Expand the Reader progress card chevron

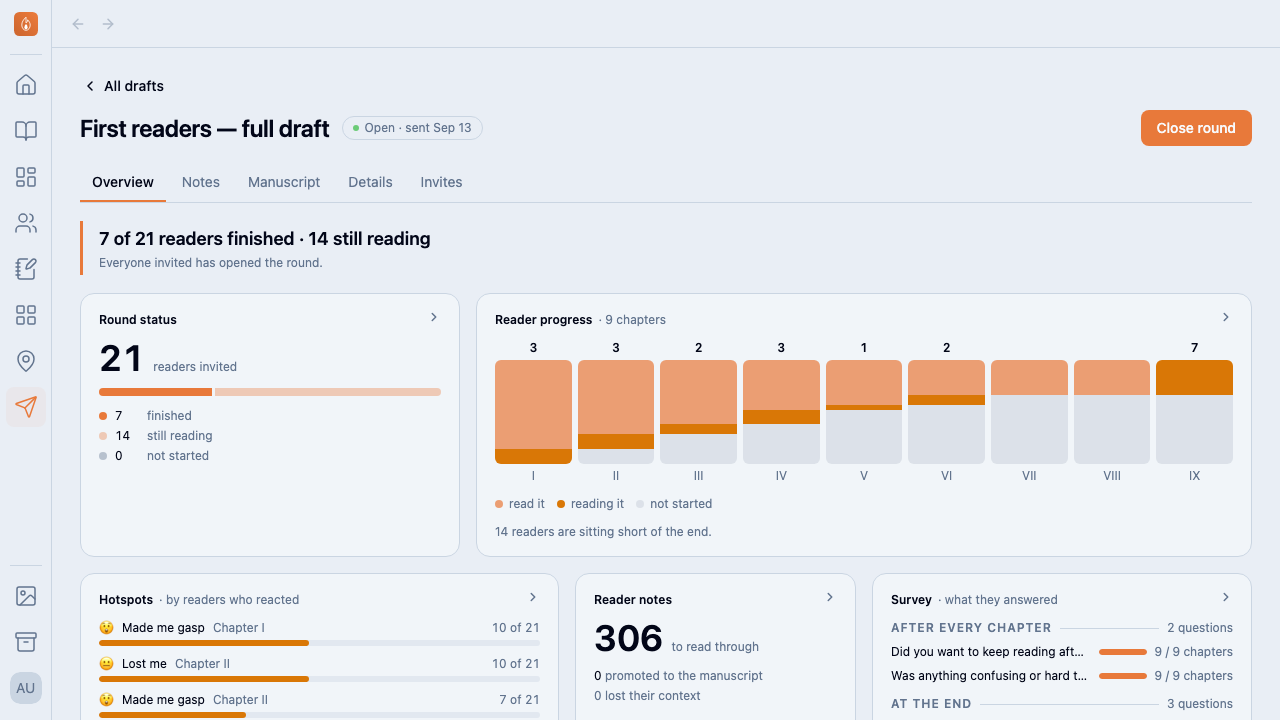(1226, 317)
